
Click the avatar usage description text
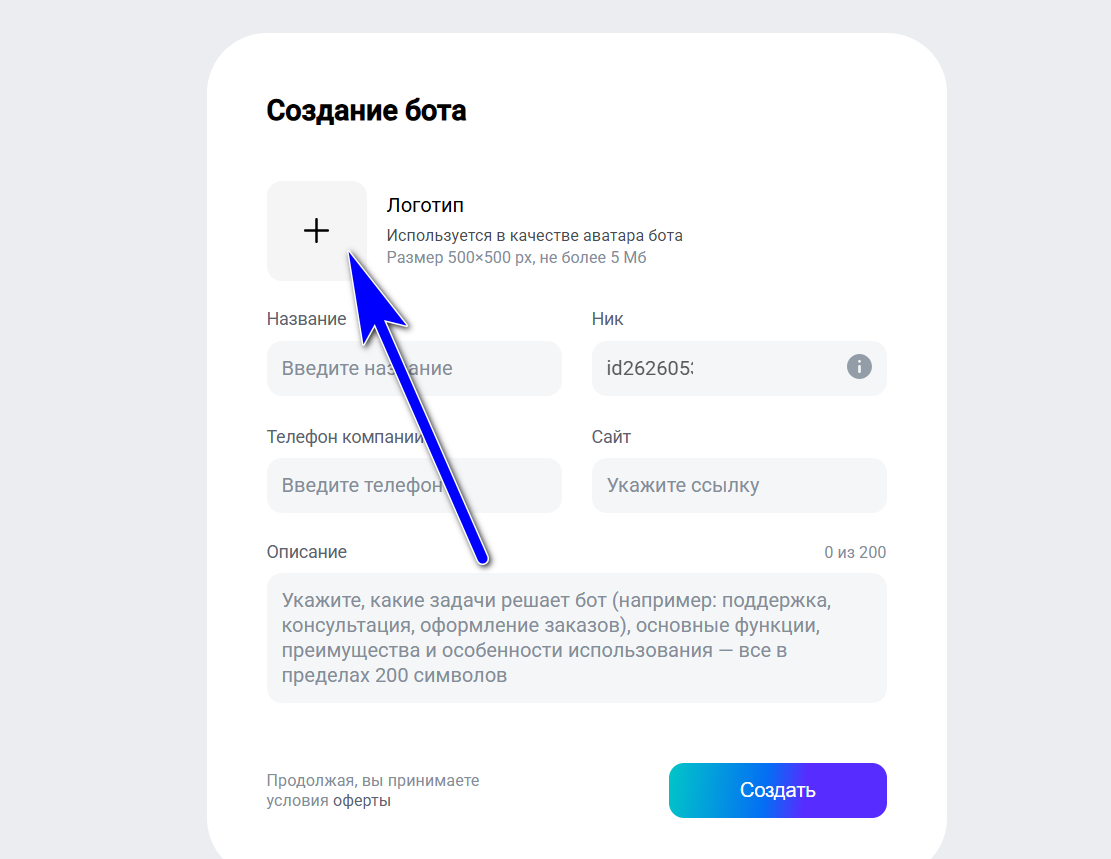point(534,236)
